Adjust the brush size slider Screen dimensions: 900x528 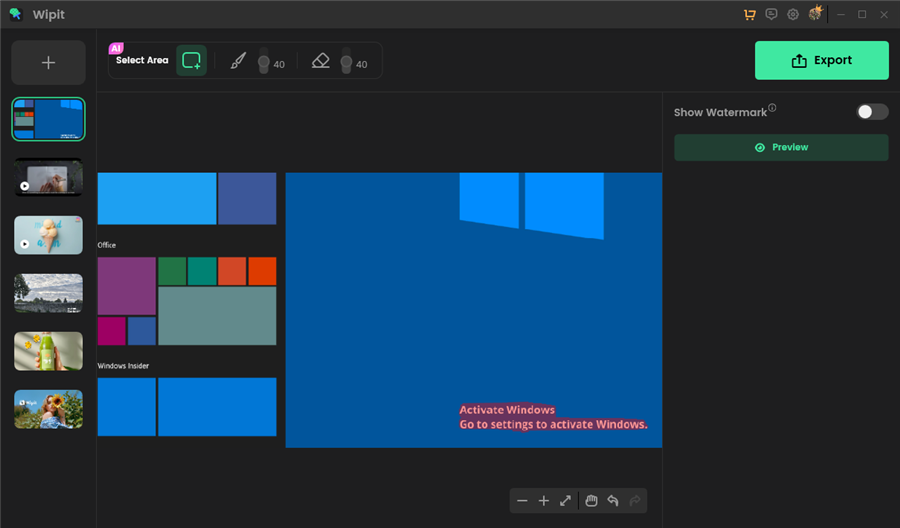click(263, 61)
